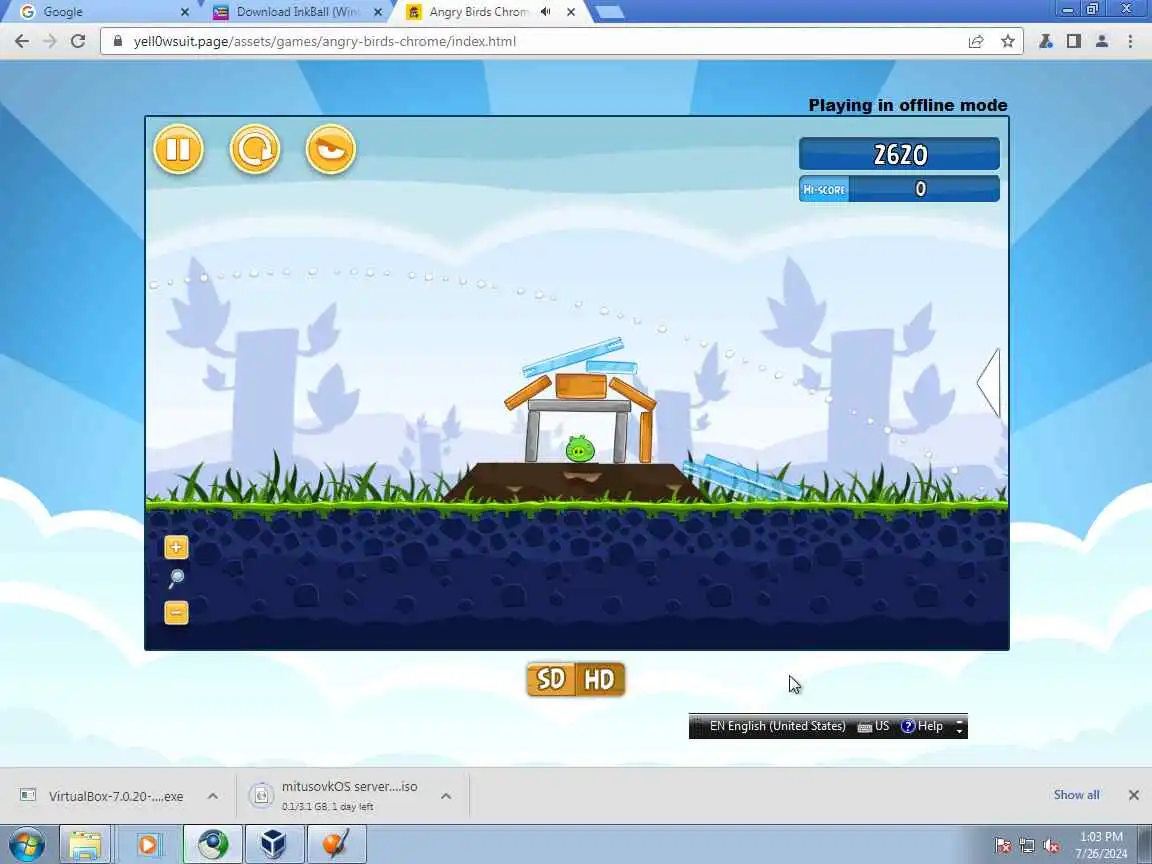Open the language bar options arrow
This screenshot has width=1152, height=864.
click(959, 727)
